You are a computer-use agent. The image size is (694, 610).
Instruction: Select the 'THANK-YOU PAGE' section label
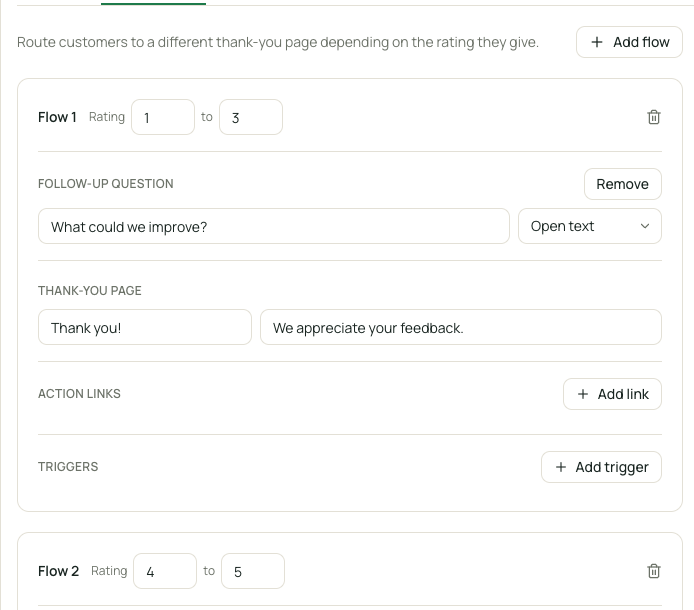[89, 291]
